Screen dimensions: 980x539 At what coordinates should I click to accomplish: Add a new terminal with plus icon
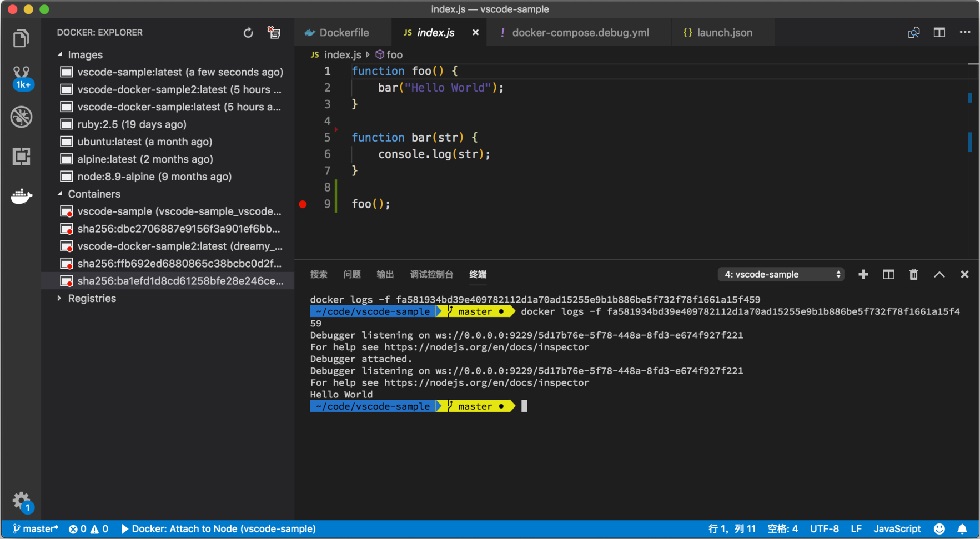coord(863,275)
